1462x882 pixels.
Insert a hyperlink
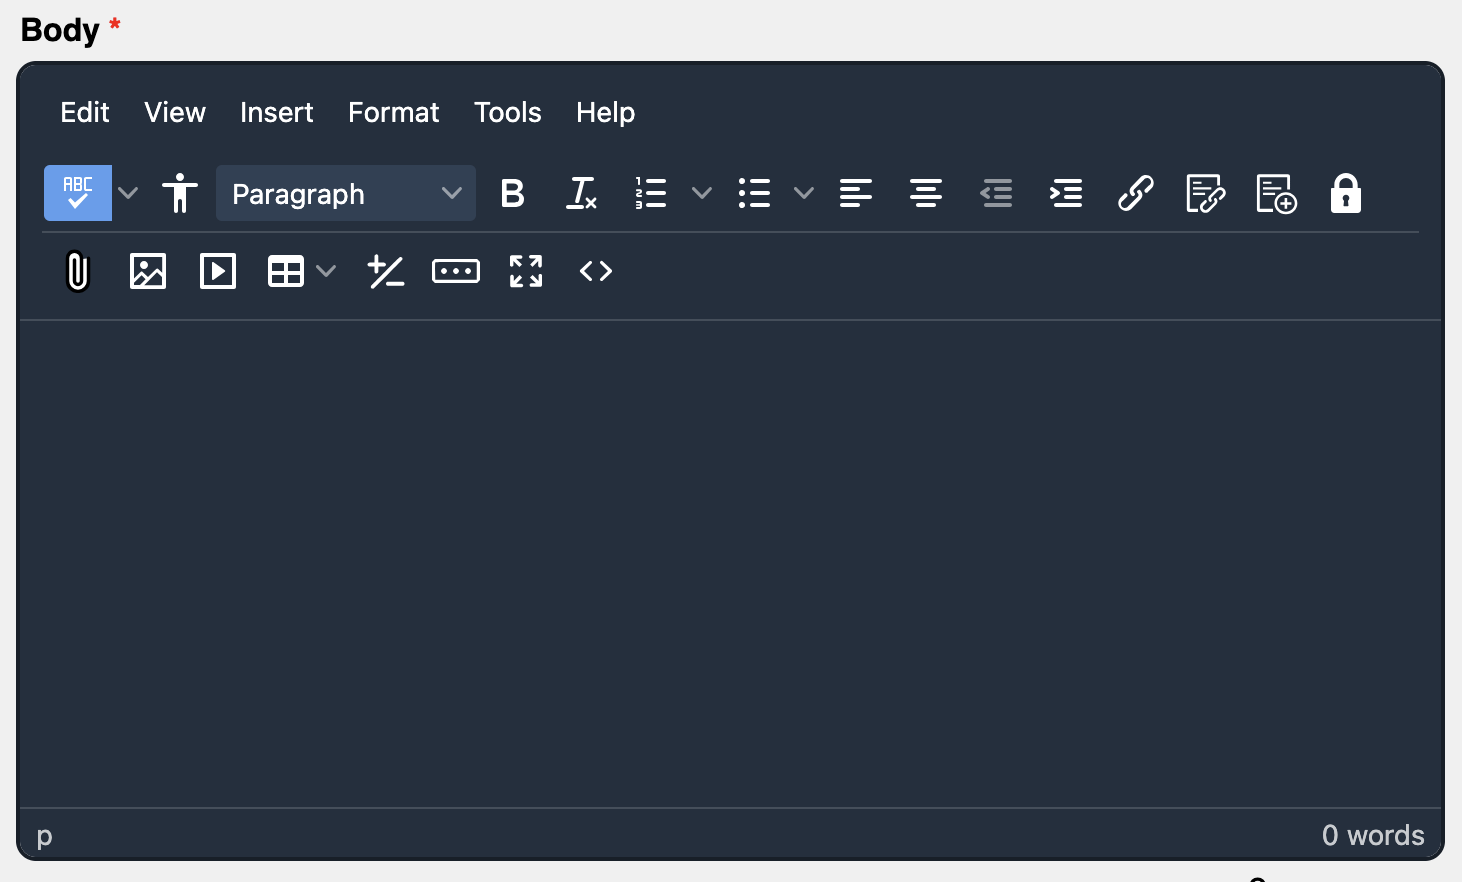pos(1136,193)
